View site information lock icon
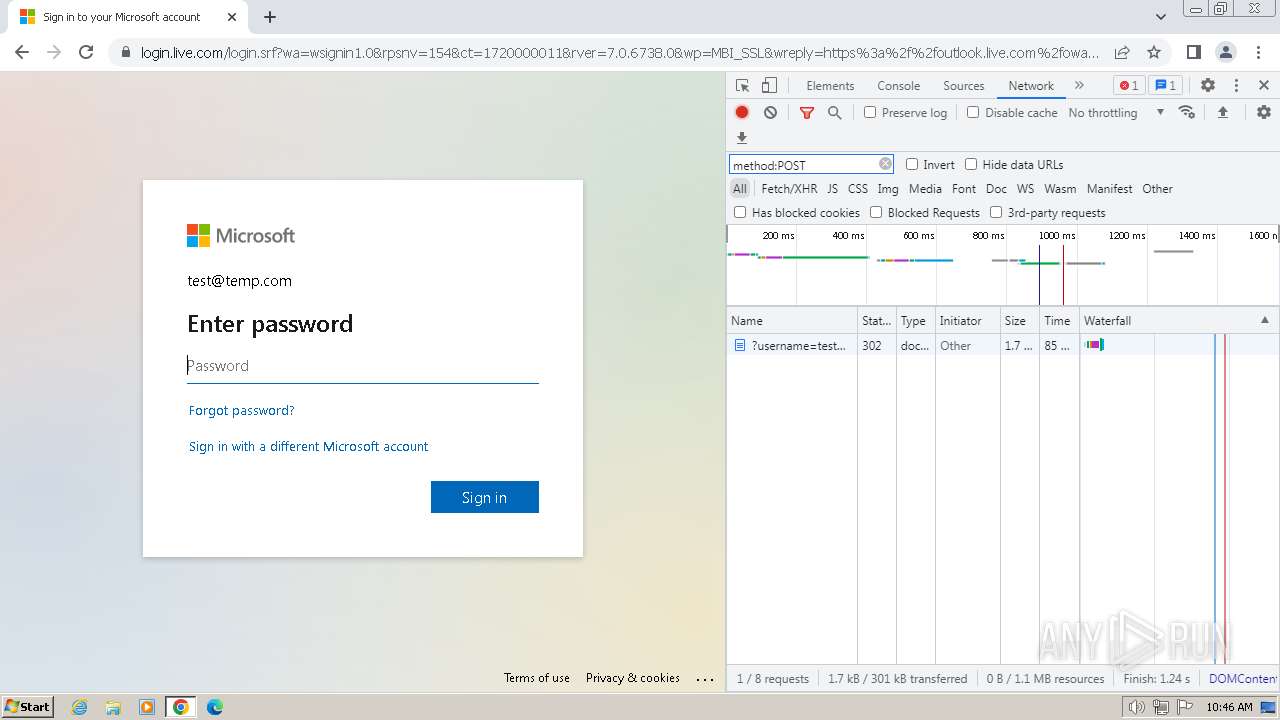This screenshot has height=720, width=1280. pos(125,52)
